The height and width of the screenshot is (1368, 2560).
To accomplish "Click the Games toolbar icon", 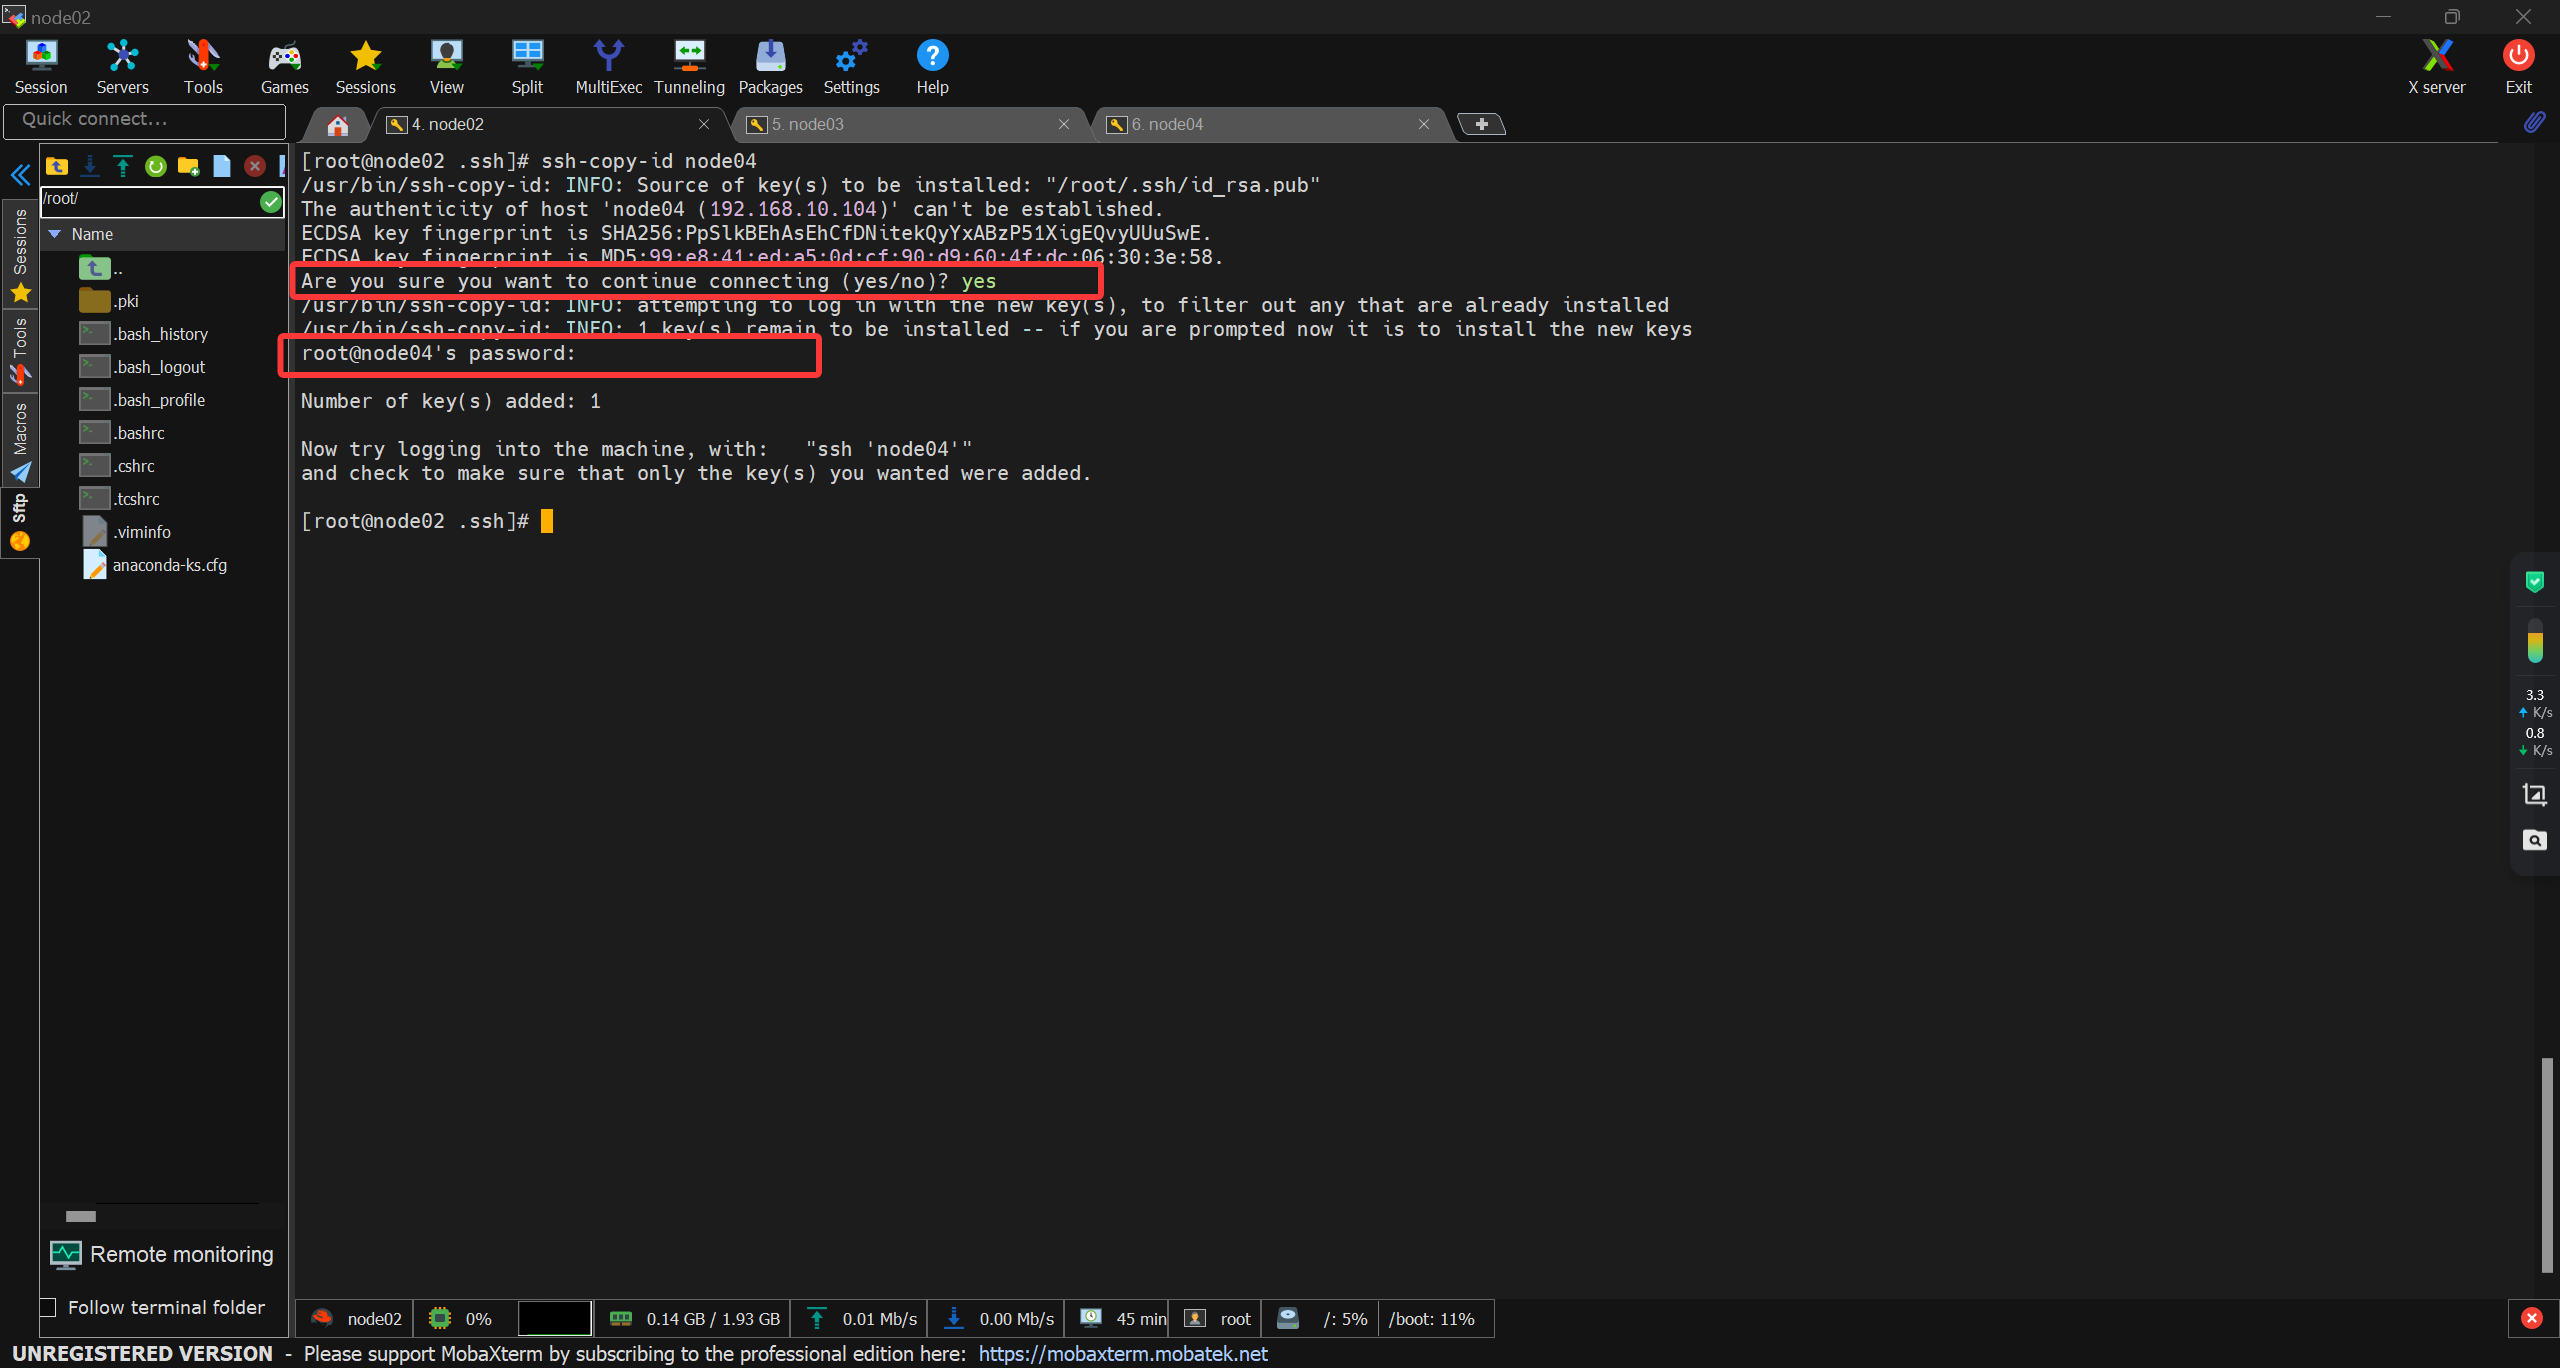I will click(x=284, y=66).
